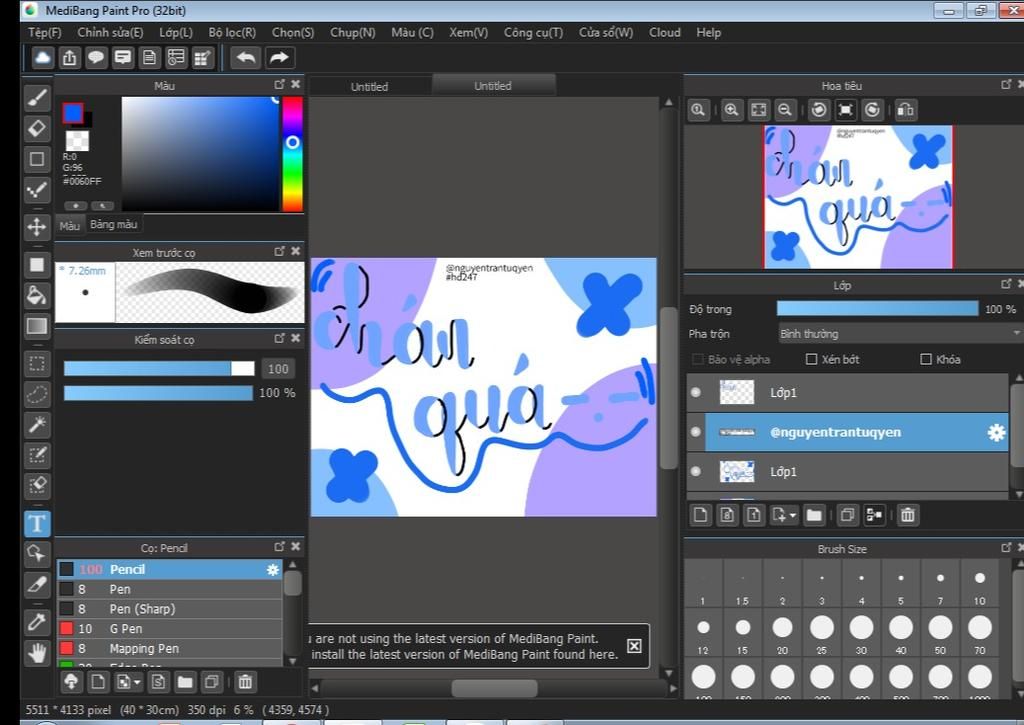Choose the G Pen brush
The image size is (1024, 725).
[x=170, y=628]
